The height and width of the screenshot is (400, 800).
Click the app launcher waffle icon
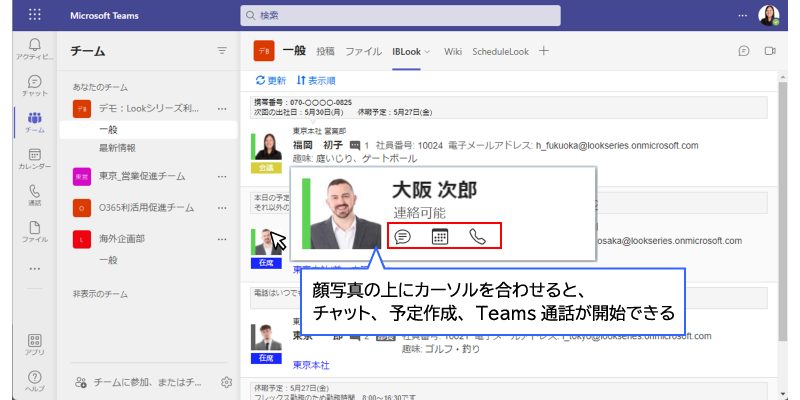coord(34,16)
